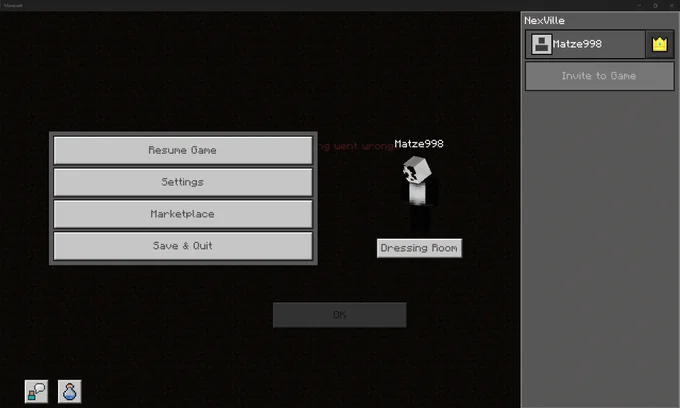Viewport: 680px width, 408px height.
Task: Click Matze998's player avatar icon
Action: tap(541, 44)
